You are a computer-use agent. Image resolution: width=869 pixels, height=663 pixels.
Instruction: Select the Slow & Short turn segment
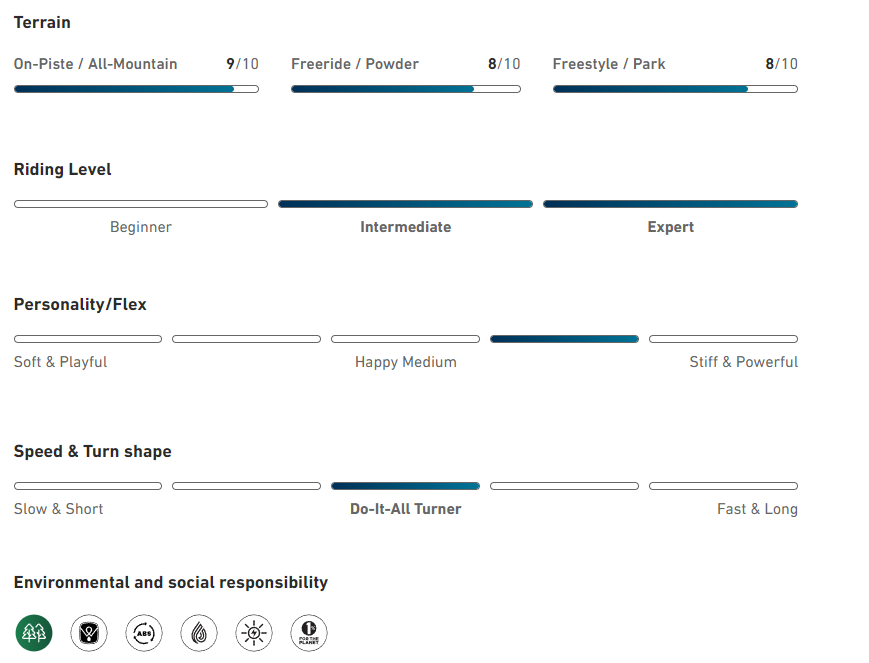[x=88, y=486]
